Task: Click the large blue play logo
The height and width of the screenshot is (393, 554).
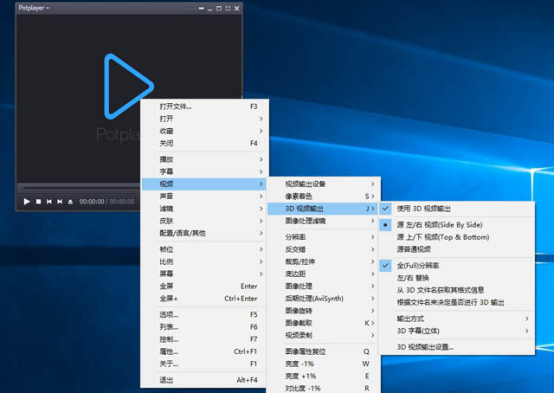Action: tap(129, 86)
